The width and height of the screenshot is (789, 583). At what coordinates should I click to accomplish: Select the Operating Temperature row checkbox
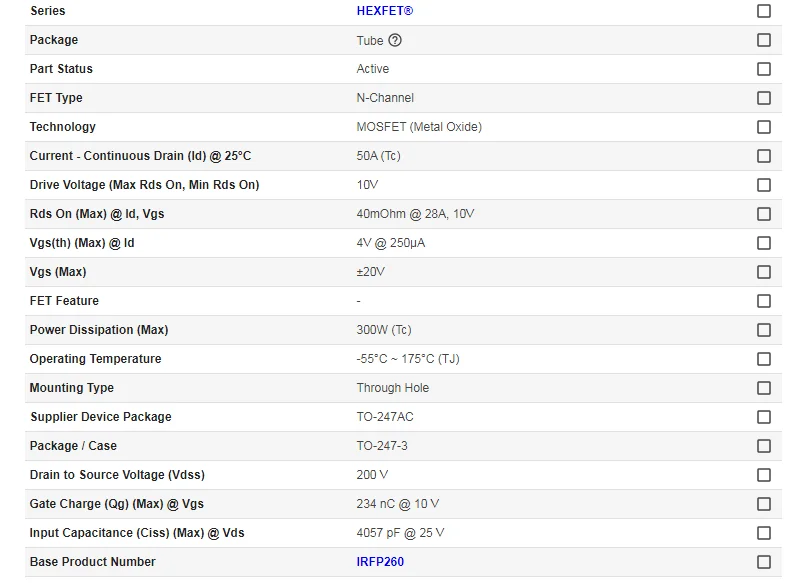click(x=764, y=359)
